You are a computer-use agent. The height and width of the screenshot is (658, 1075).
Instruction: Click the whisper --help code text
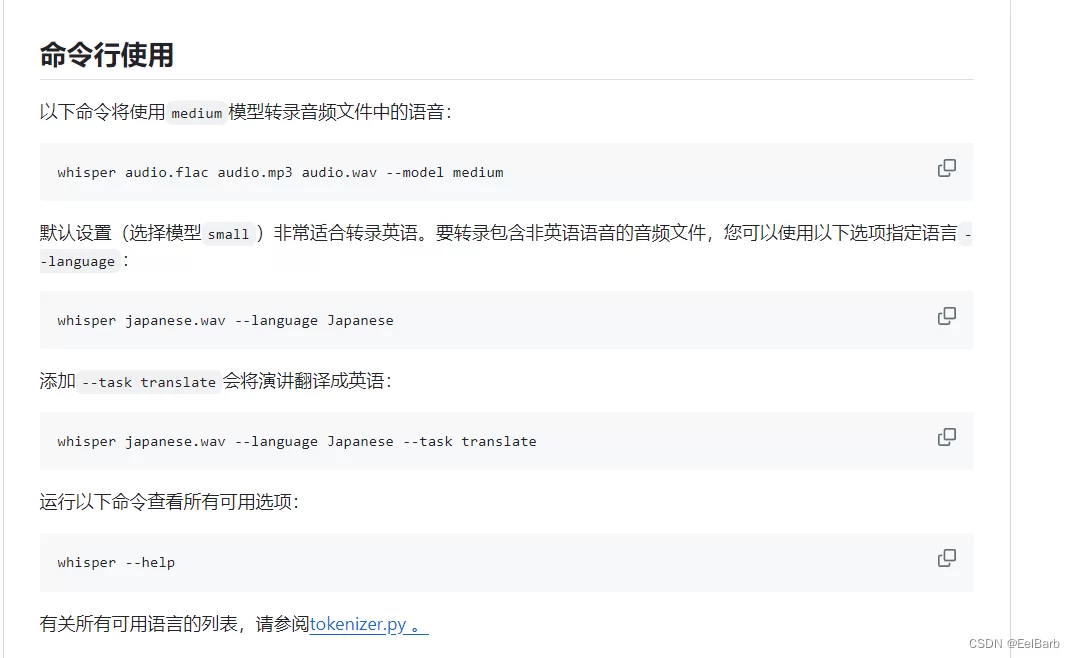116,562
